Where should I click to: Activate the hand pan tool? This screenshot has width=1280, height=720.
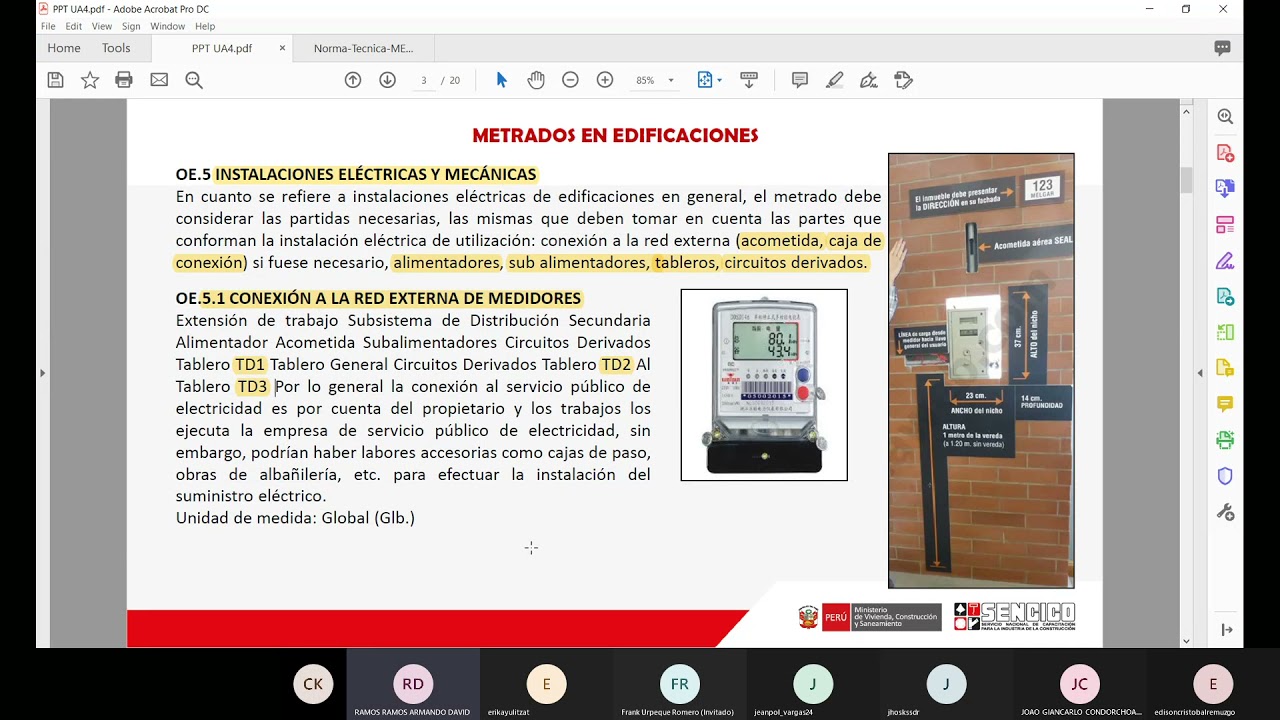click(x=536, y=80)
